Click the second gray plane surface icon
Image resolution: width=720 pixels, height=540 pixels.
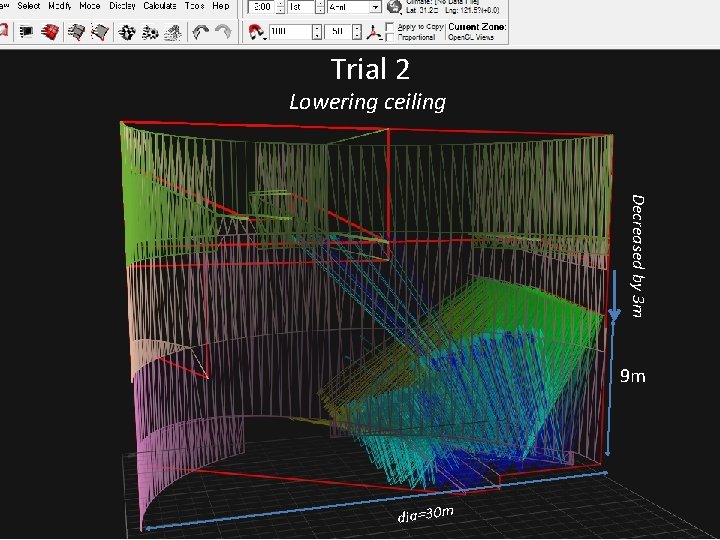click(x=100, y=32)
